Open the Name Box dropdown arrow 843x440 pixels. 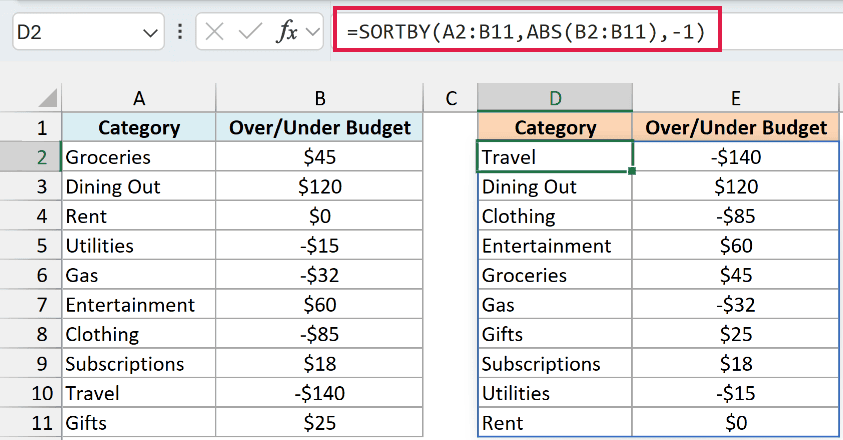150,33
